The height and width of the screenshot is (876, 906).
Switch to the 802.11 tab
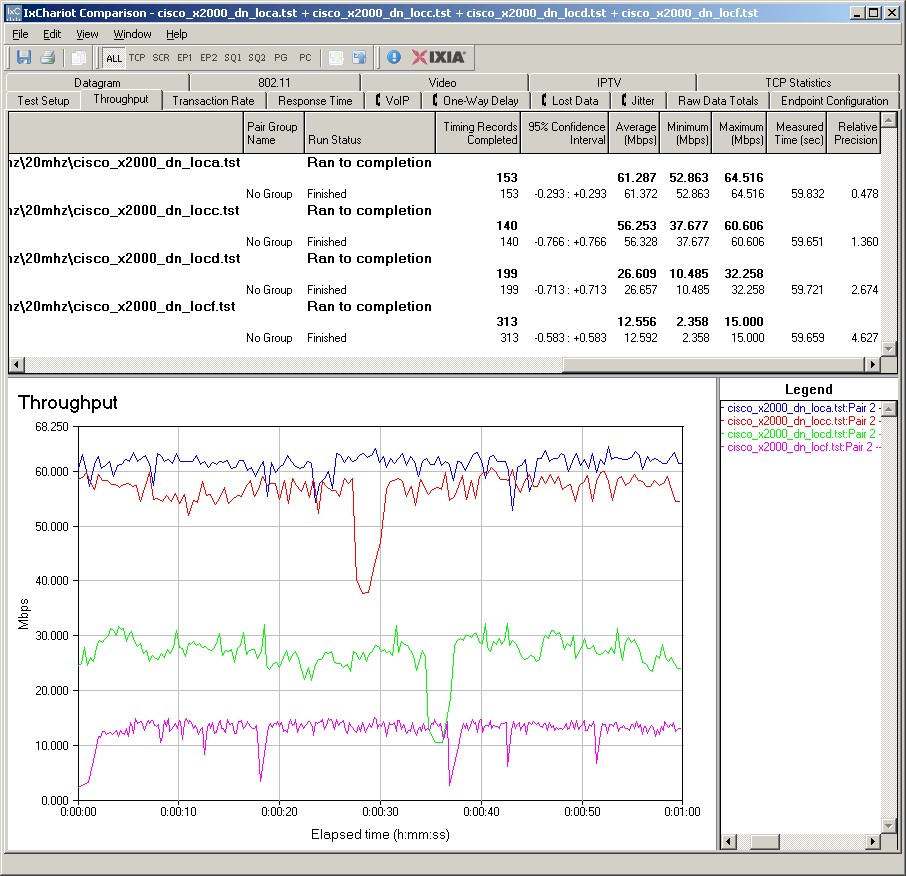pyautogui.click(x=274, y=83)
